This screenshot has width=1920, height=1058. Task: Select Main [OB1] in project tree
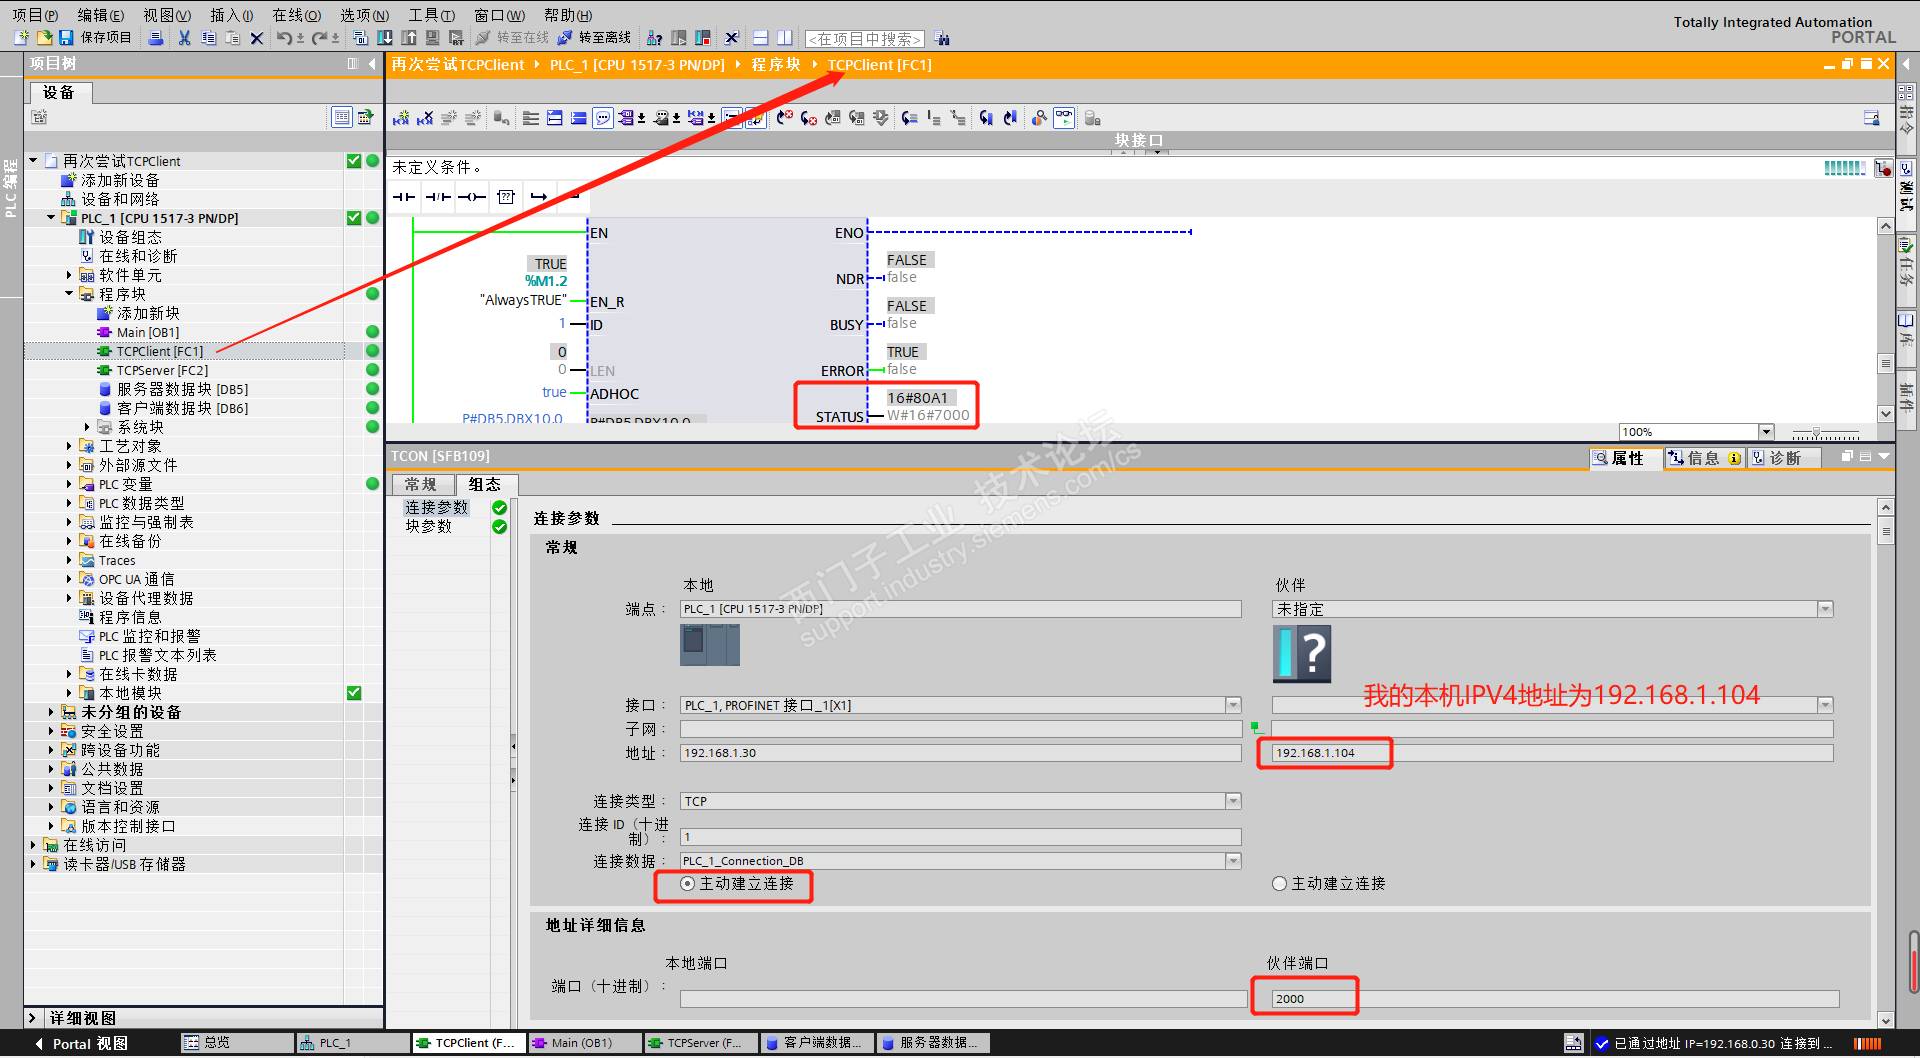point(148,332)
